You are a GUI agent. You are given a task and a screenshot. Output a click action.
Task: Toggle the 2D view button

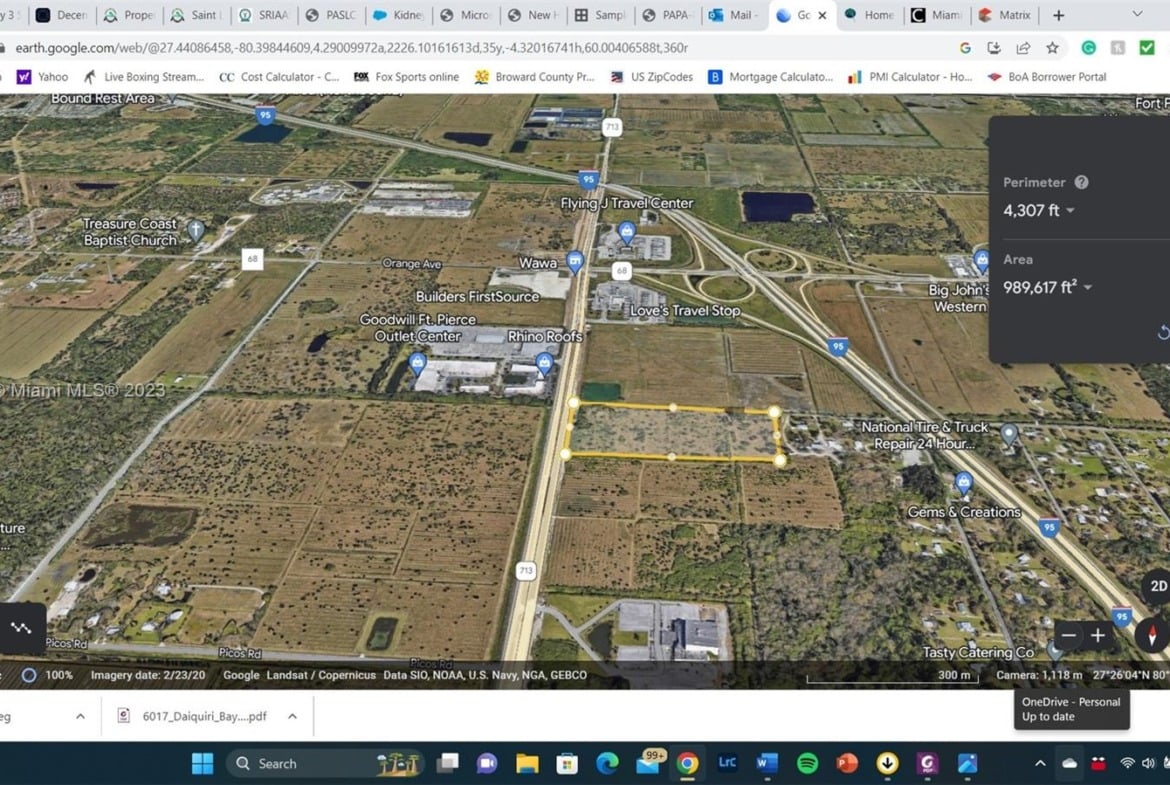[x=1157, y=587]
